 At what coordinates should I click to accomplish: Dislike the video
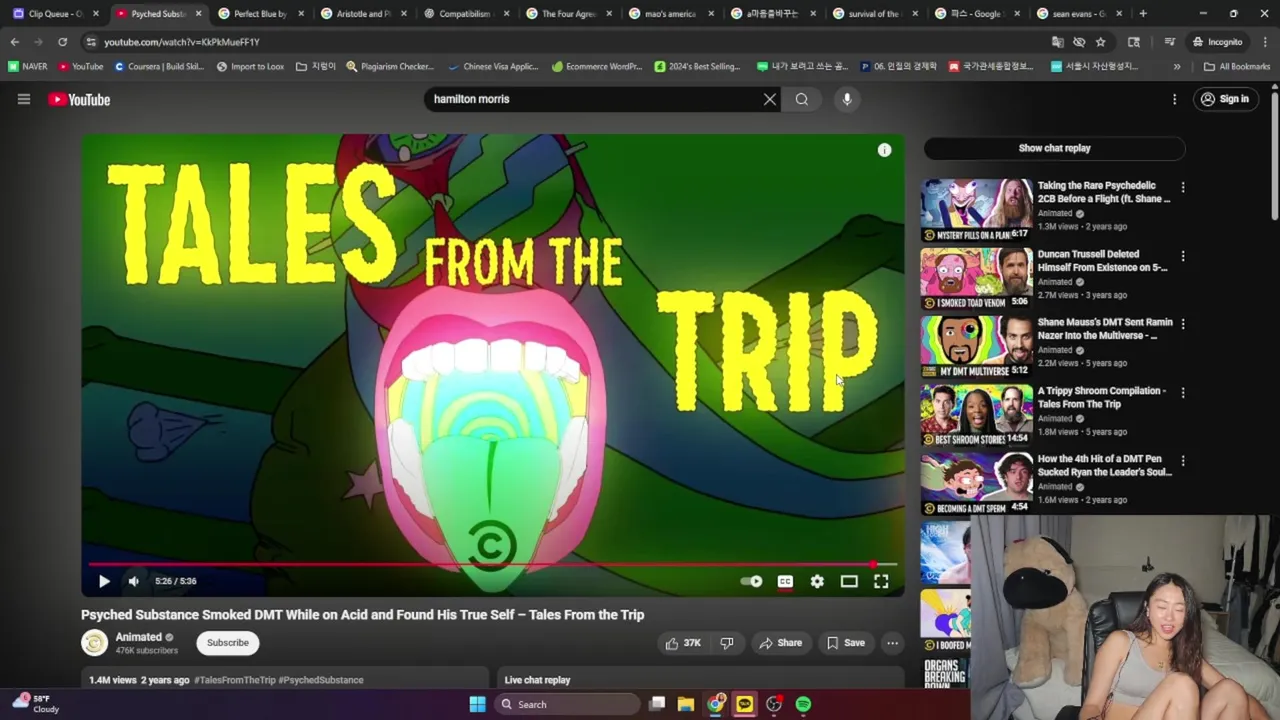(727, 643)
